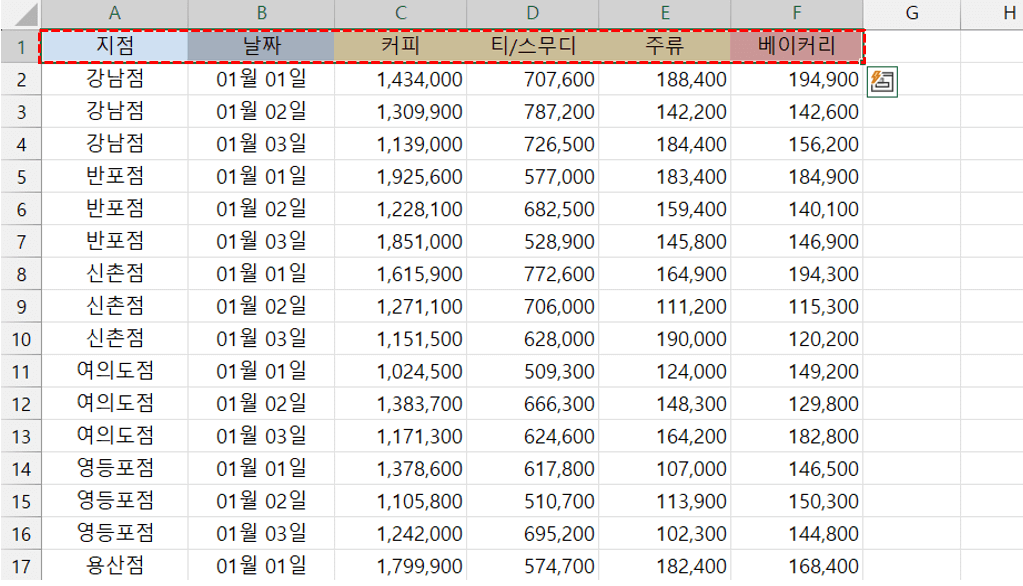Screen dimensions: 1023x586
Task: Click the 여의도점 cell in row 11
Action: point(114,372)
